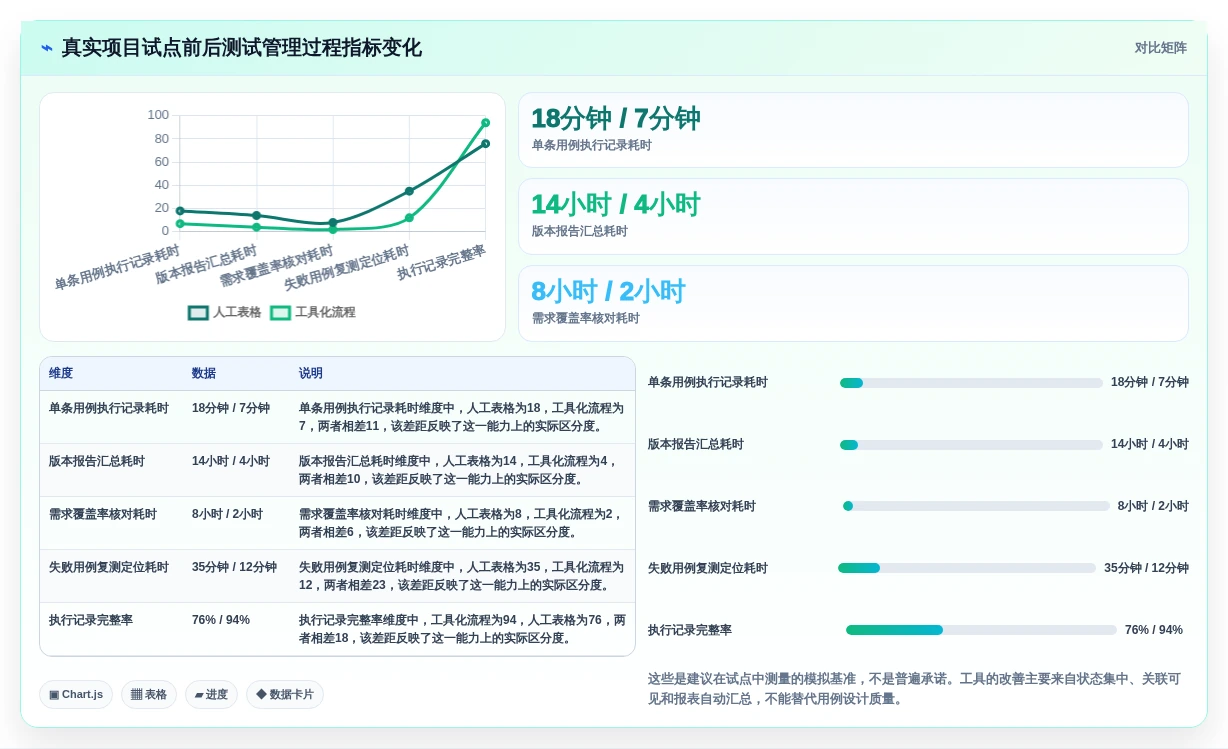Click the 人工表格 point at 版本报告汇总耗时
This screenshot has width=1228, height=749.
coord(257,215)
